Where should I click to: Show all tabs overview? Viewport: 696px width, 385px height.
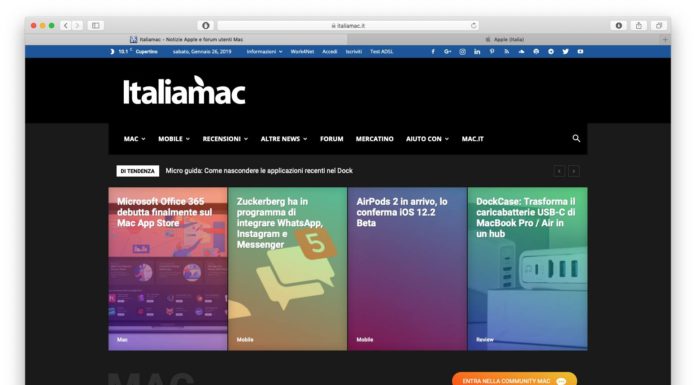coord(659,25)
